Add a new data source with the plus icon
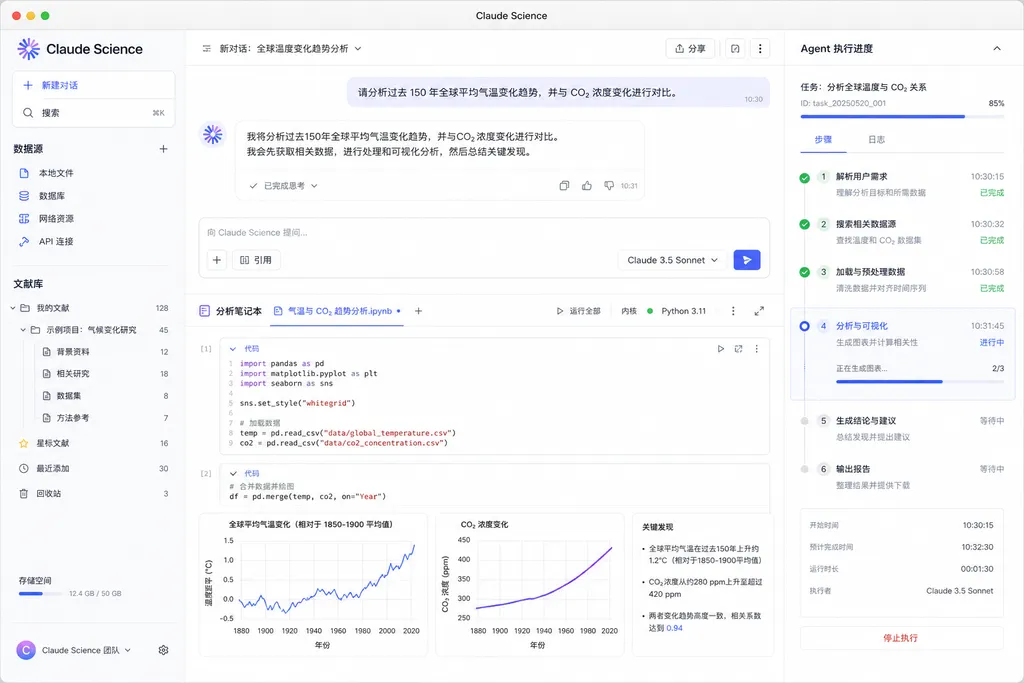The image size is (1024, 683). tap(163, 149)
